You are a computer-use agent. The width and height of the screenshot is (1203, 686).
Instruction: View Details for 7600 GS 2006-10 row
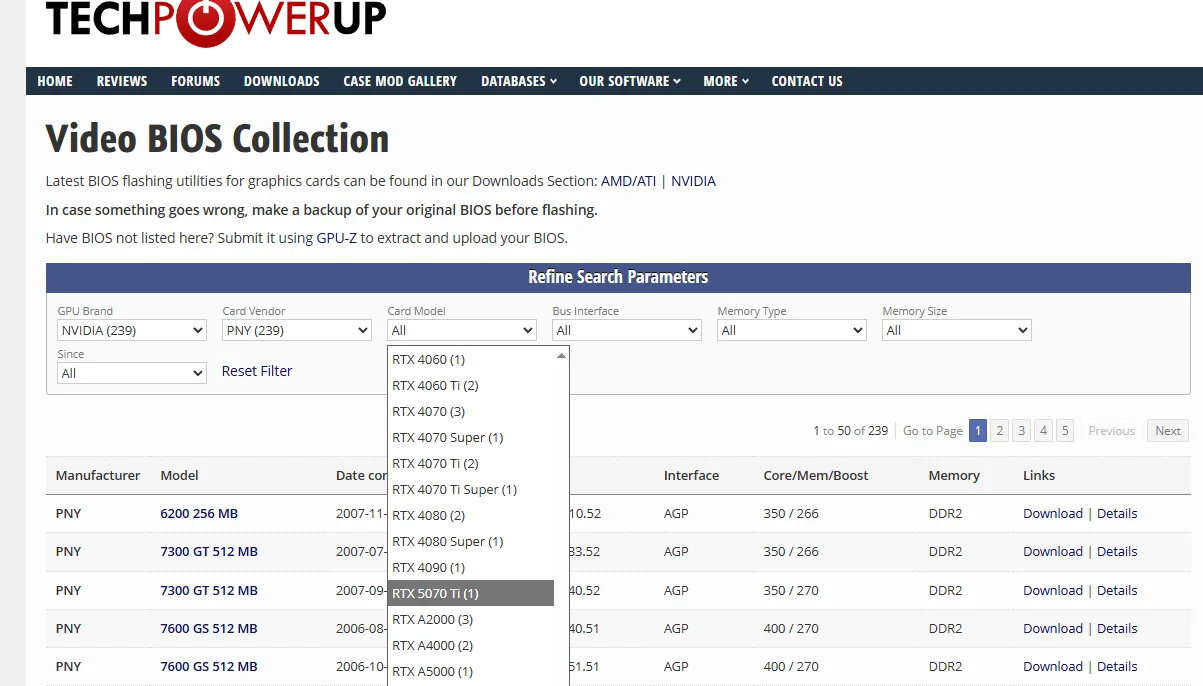(x=1117, y=667)
